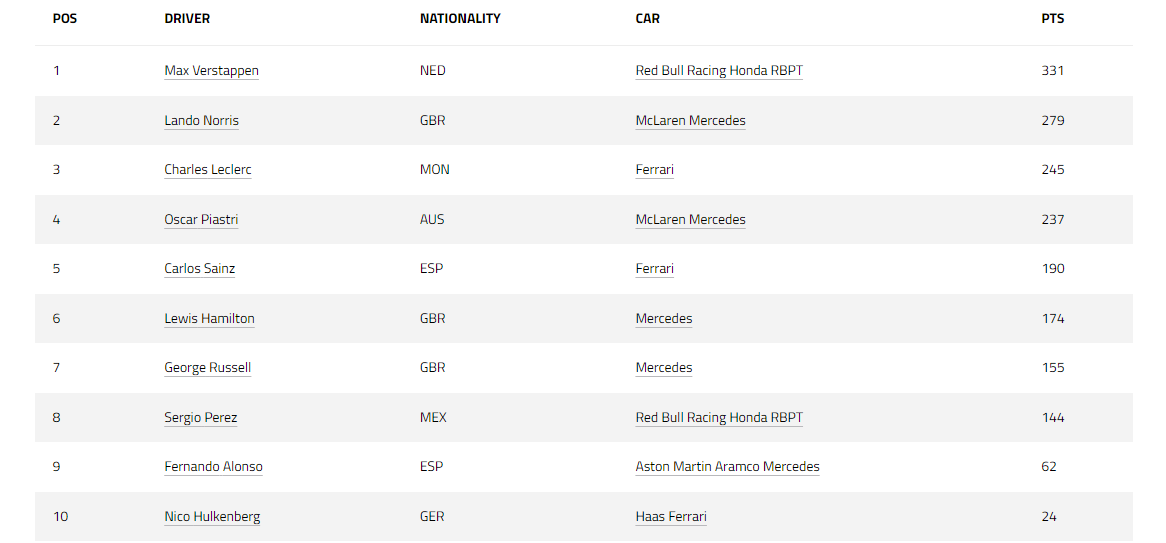The height and width of the screenshot is (543, 1166).
Task: Open Mercedes link in Hamilton row
Action: pos(663,319)
